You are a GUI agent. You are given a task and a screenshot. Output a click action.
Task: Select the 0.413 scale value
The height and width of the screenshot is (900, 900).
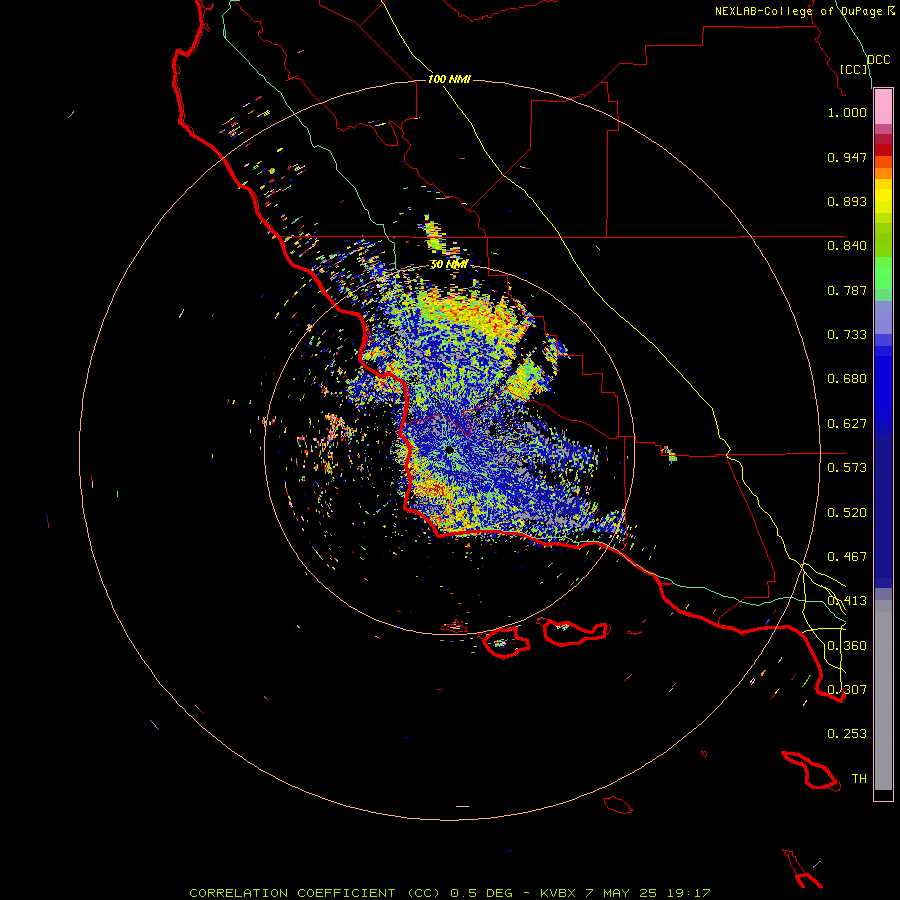(x=847, y=601)
